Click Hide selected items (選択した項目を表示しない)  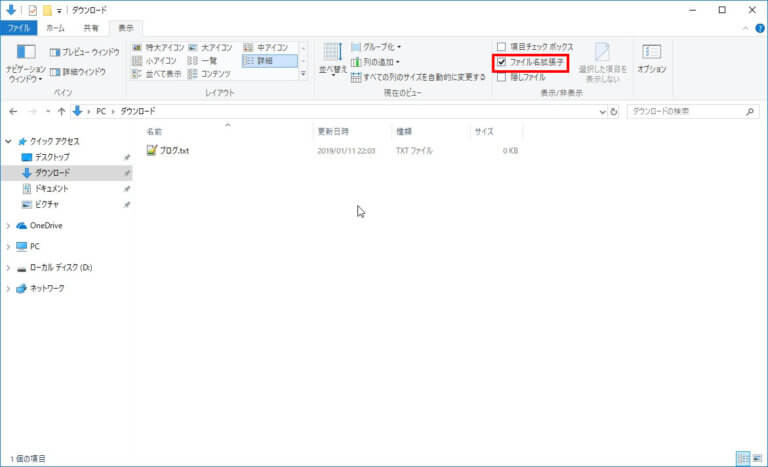(602, 63)
